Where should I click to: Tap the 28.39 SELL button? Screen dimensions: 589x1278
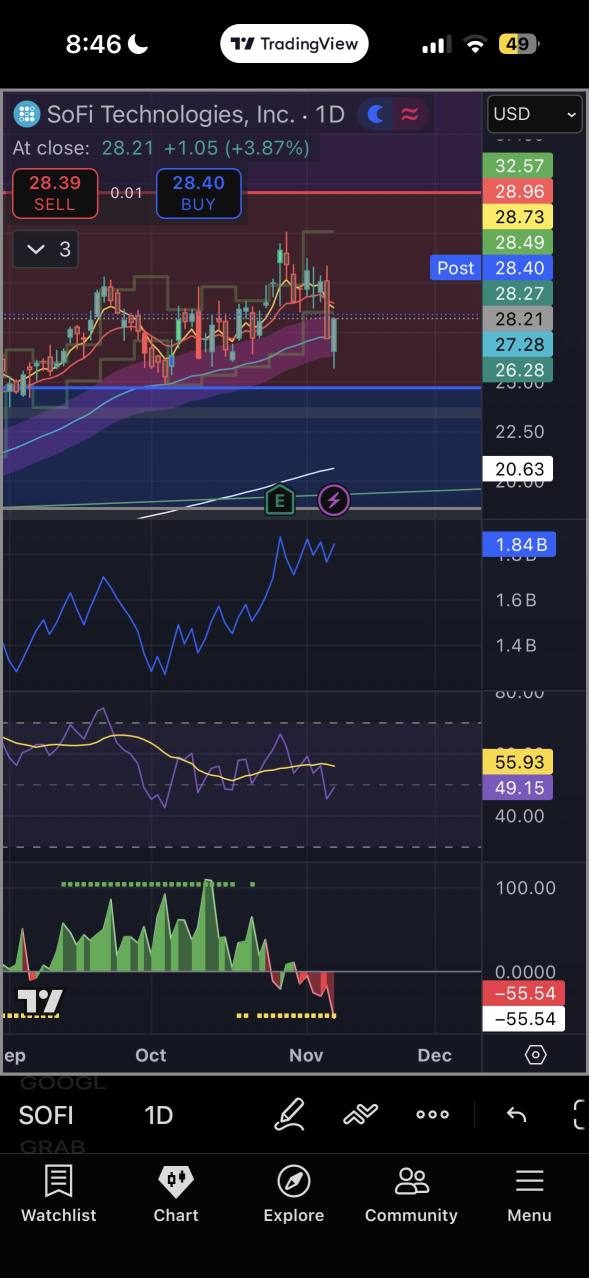pyautogui.click(x=55, y=193)
